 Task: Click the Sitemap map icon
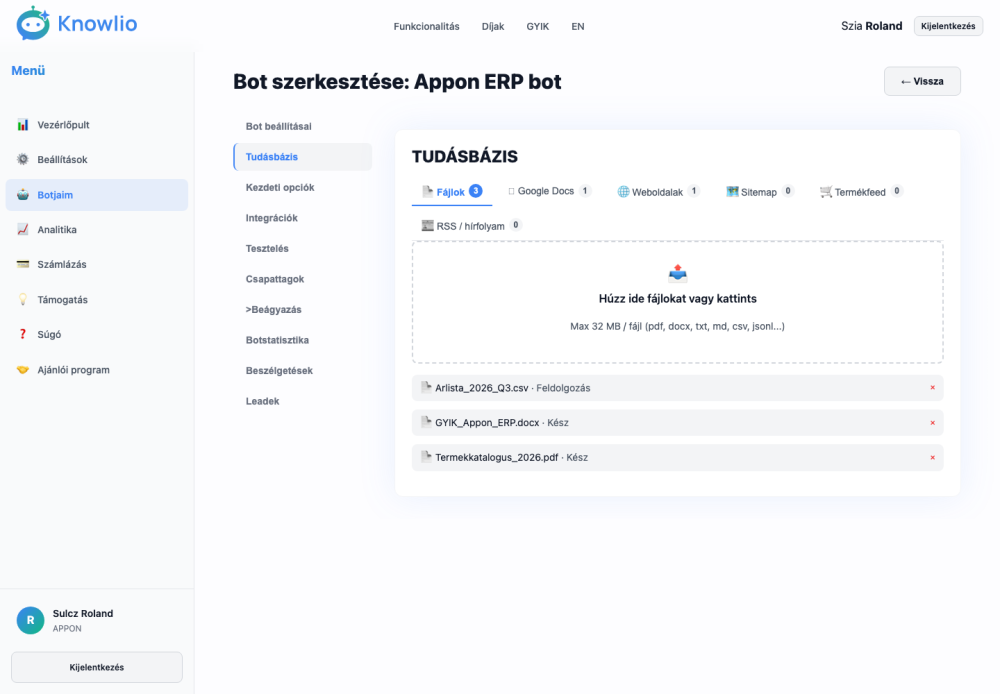point(732,191)
